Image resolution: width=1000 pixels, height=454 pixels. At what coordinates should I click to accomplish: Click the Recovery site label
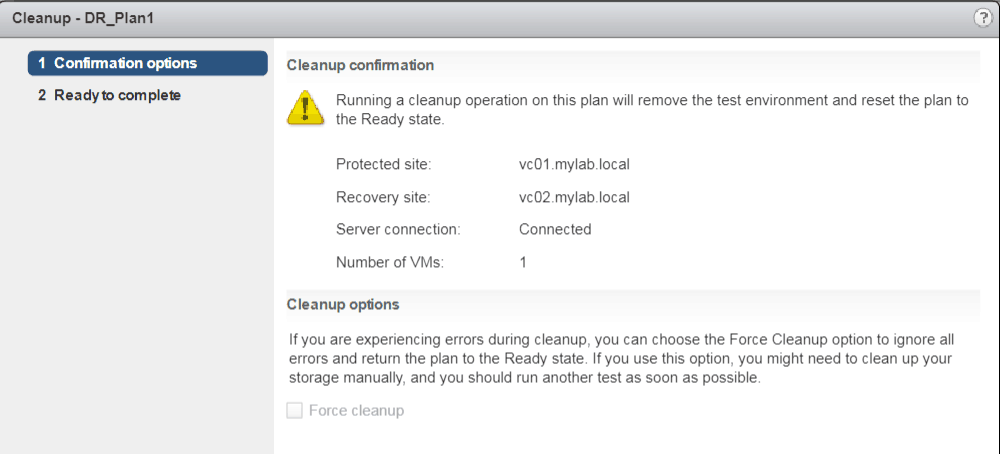(383, 197)
